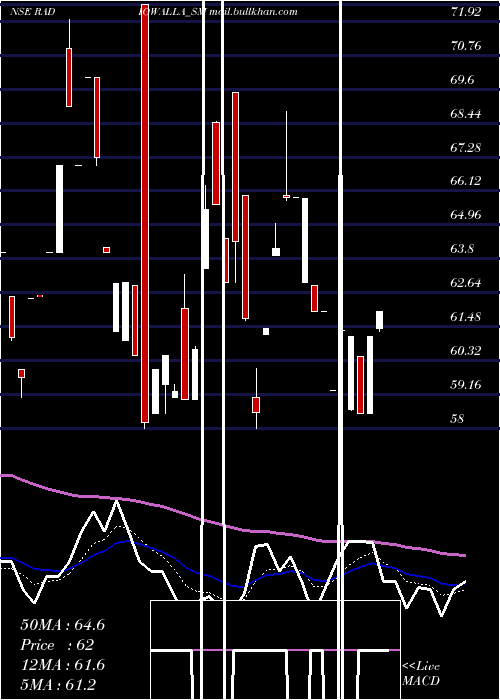The image size is (500, 700).
Task: Click the 67.28 price axis label
Action: pyautogui.click(x=466, y=147)
